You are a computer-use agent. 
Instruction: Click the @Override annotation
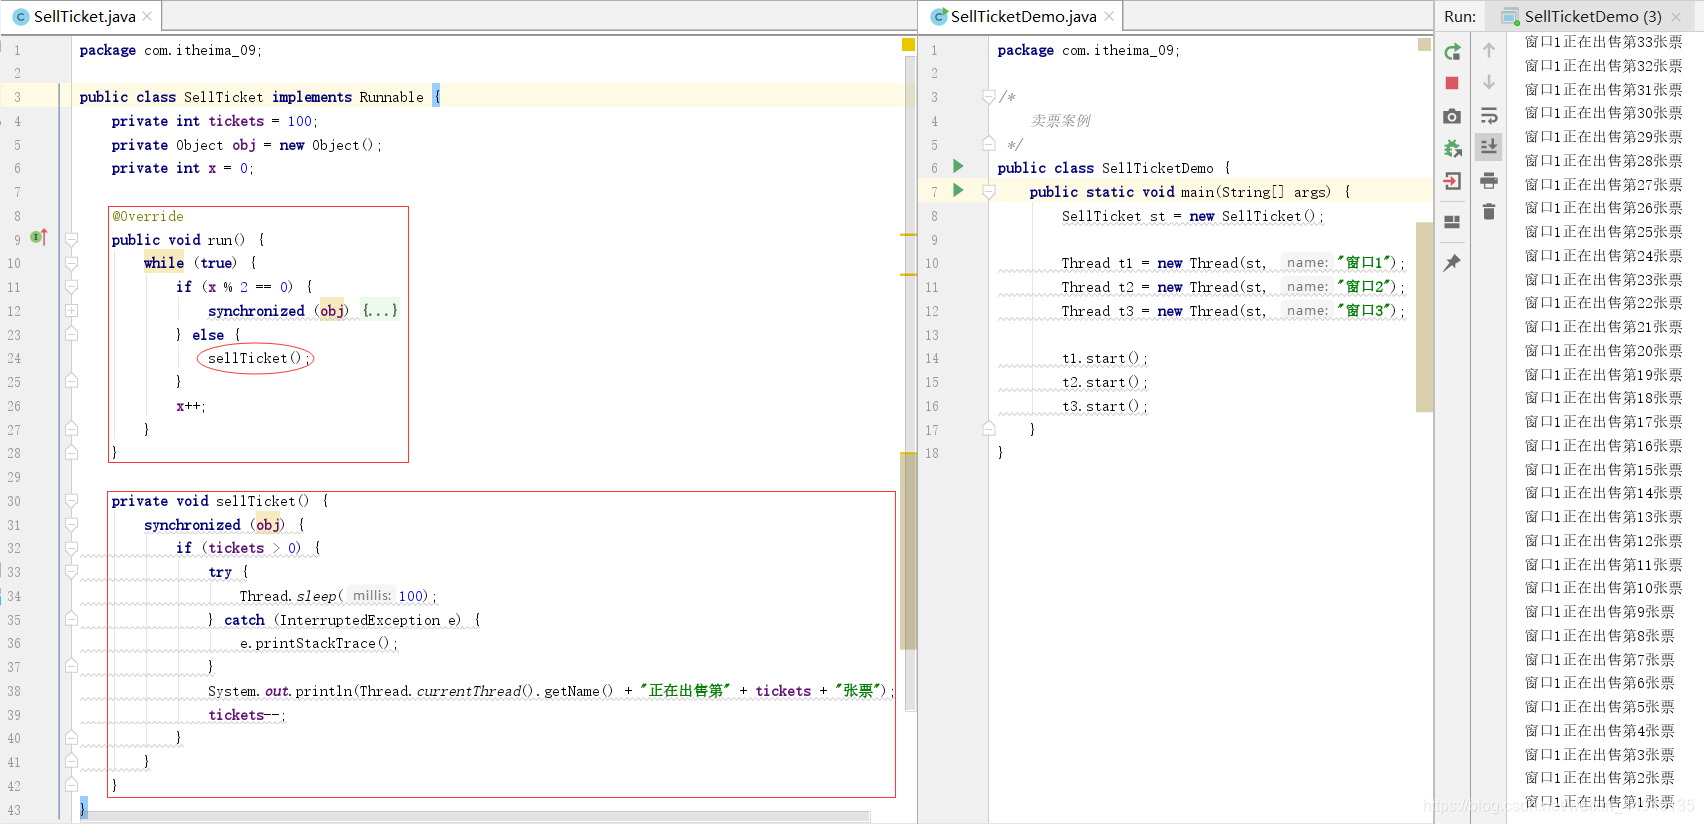point(148,216)
